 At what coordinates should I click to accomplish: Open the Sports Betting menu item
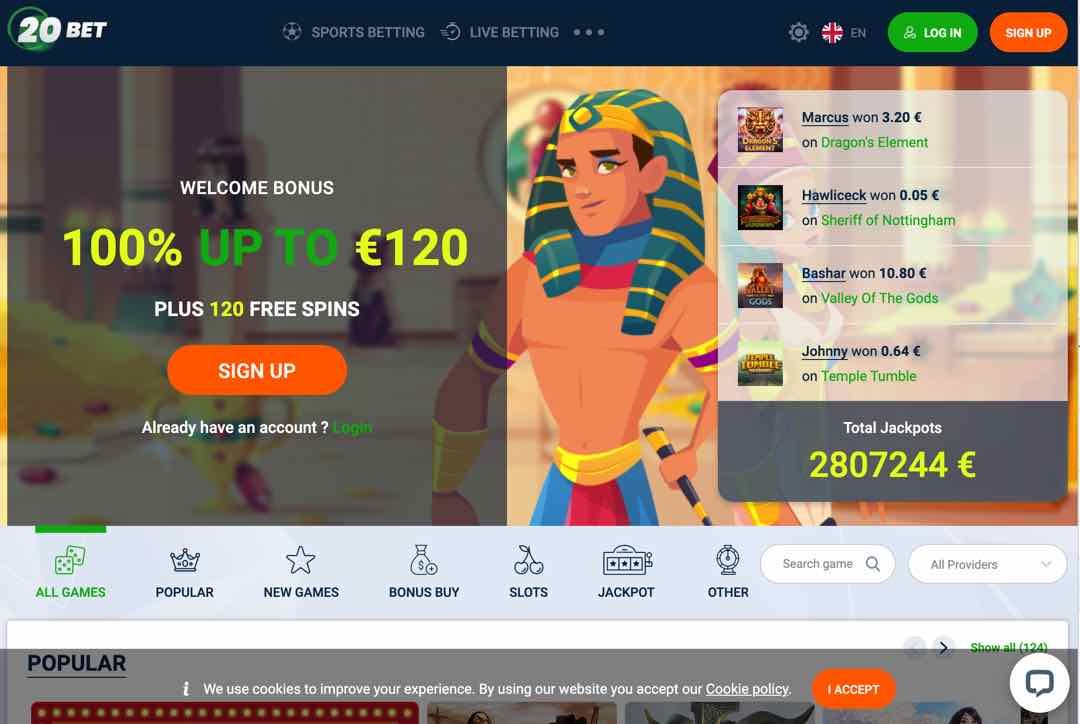tap(354, 32)
